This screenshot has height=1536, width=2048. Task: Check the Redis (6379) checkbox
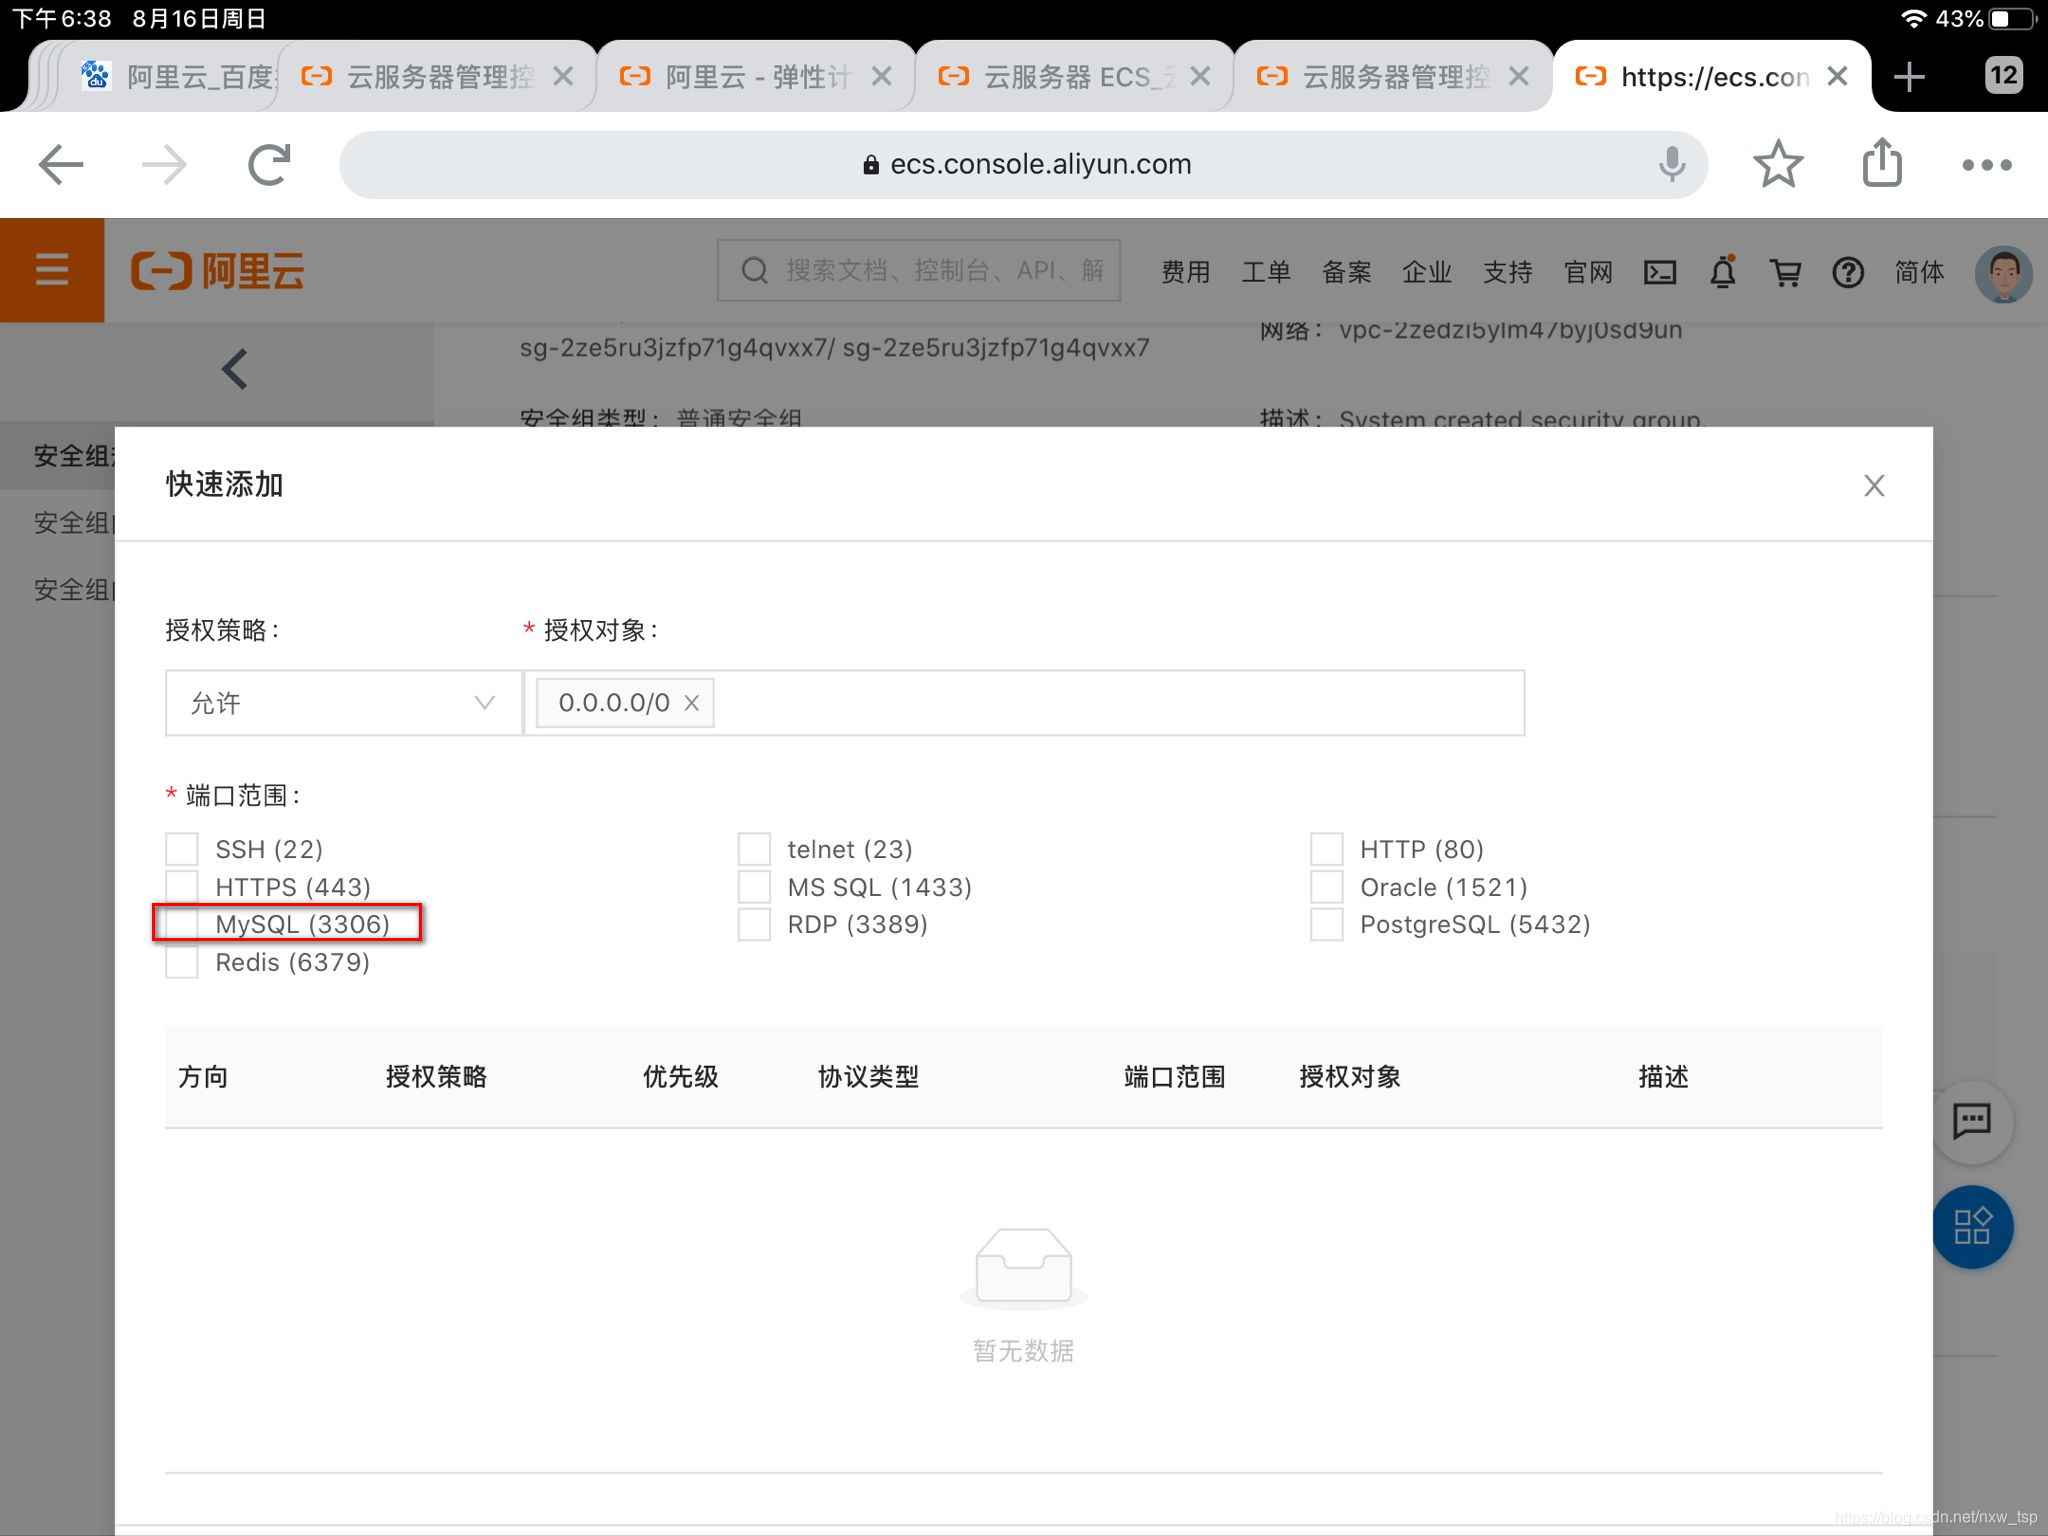pyautogui.click(x=182, y=962)
